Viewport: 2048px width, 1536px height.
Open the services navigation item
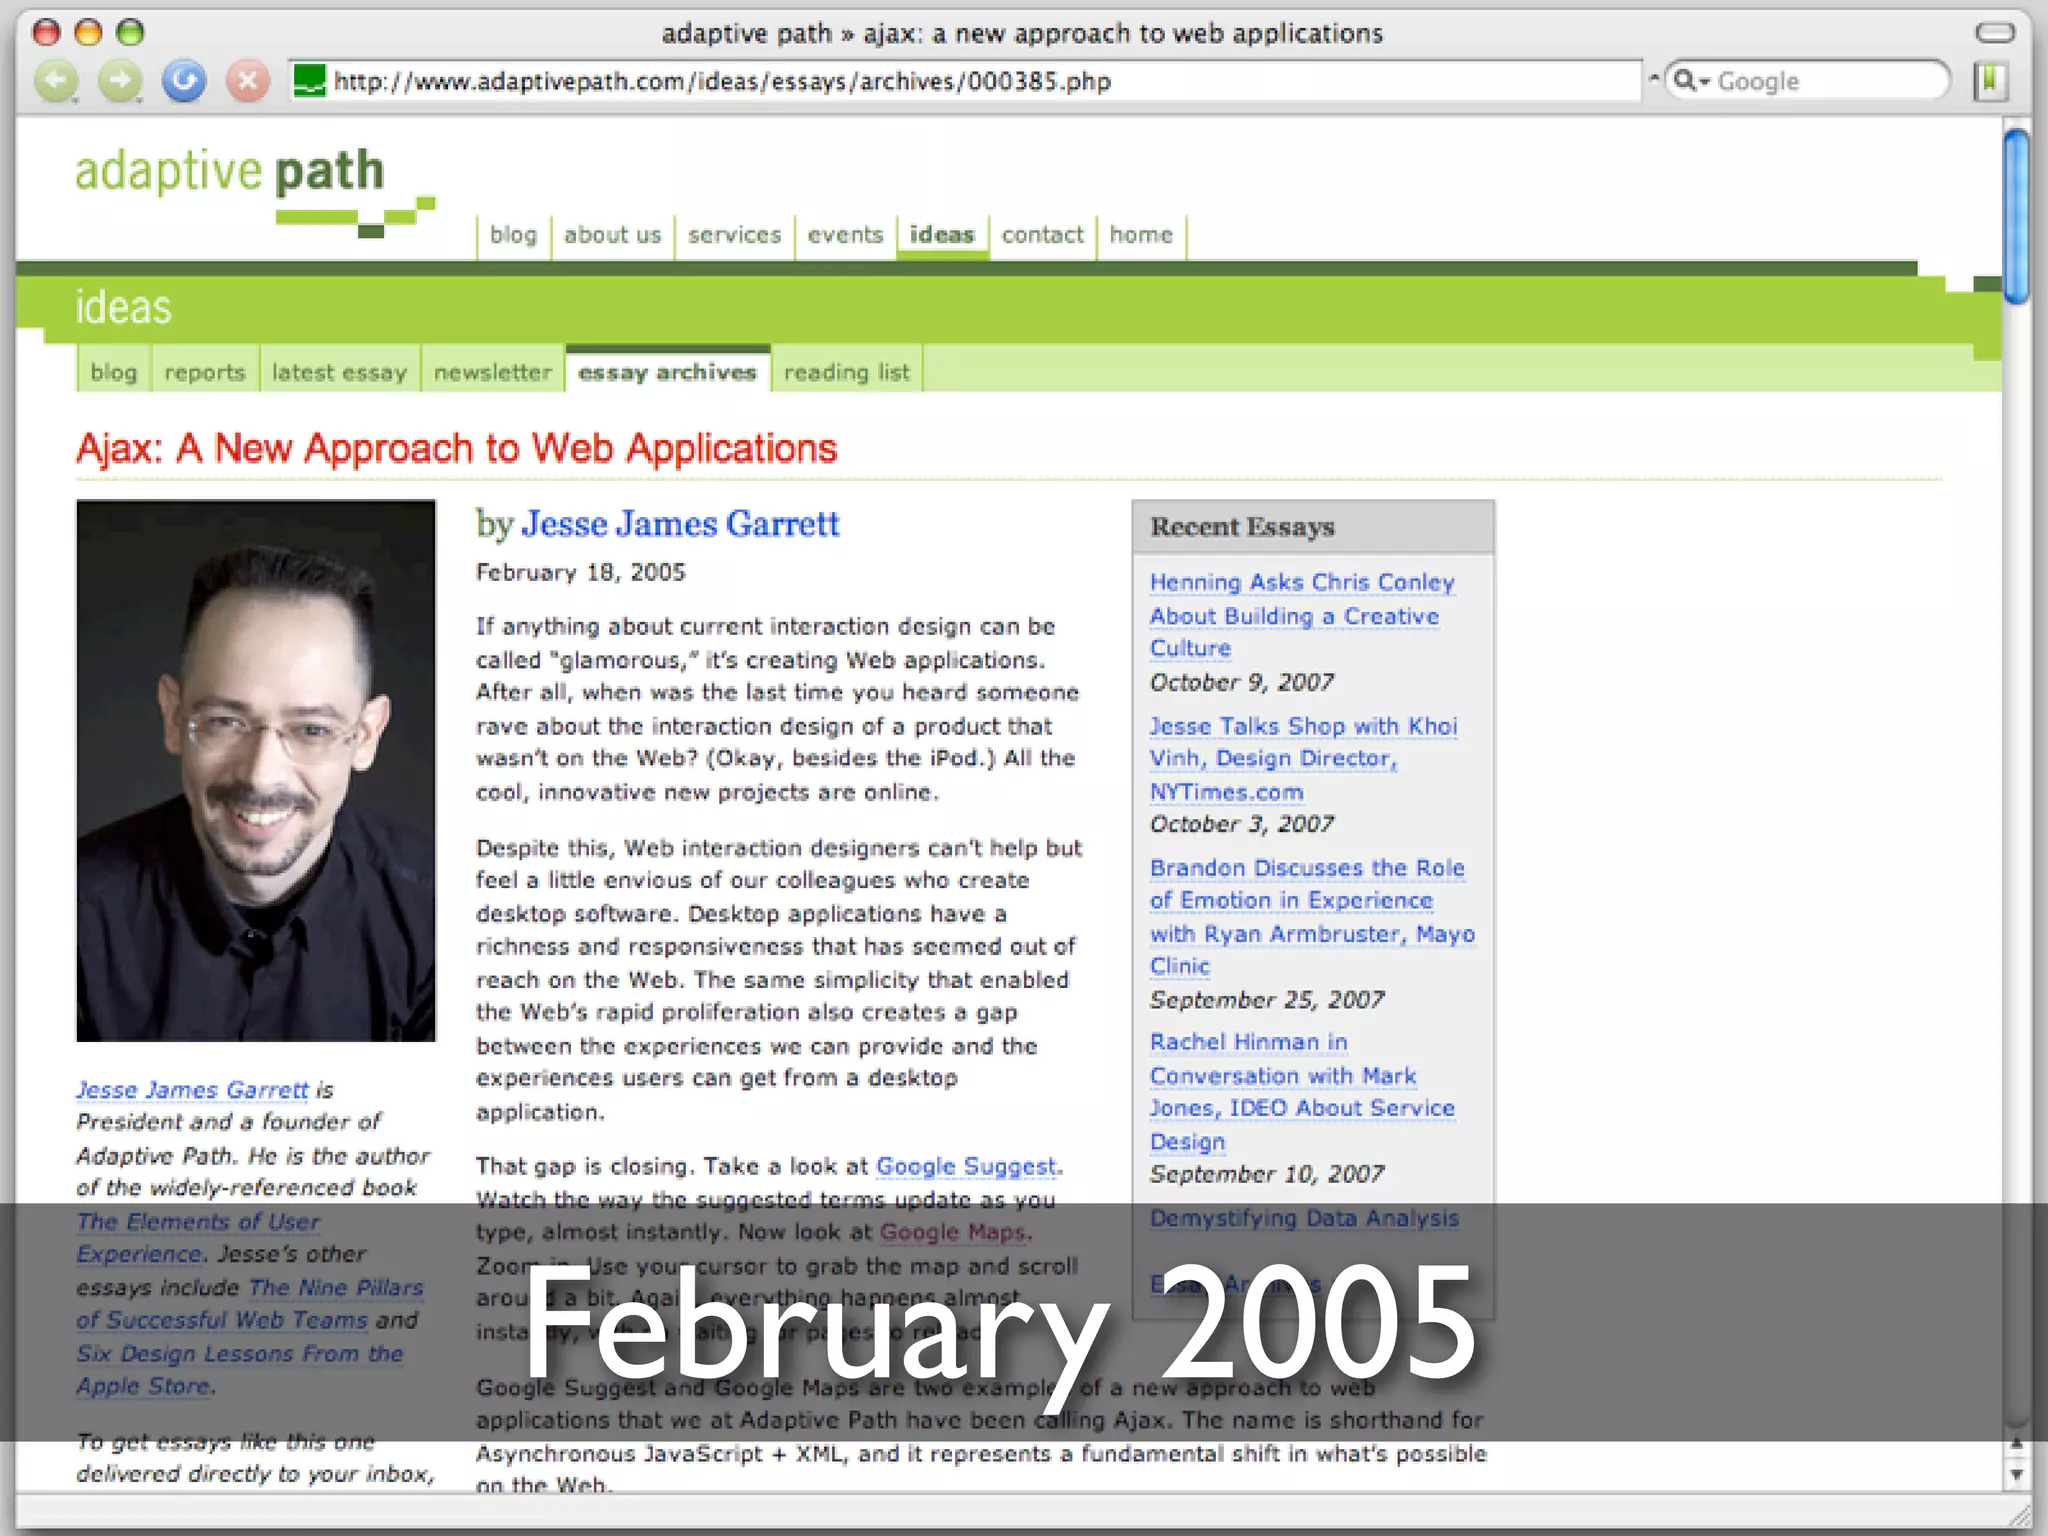[x=734, y=235]
